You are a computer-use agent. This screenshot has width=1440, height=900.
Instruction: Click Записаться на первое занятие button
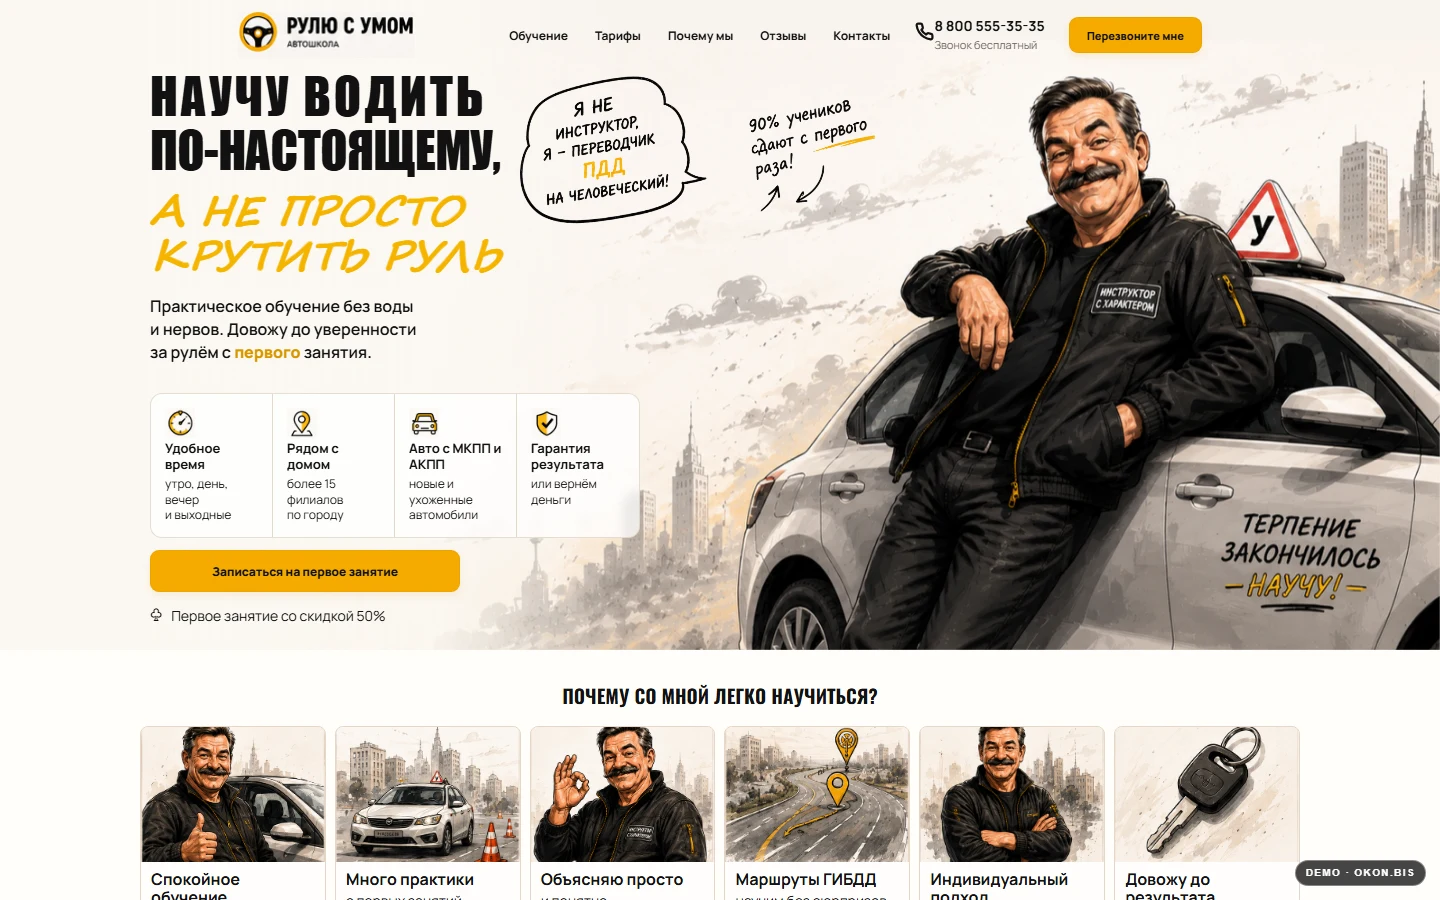[x=305, y=571]
